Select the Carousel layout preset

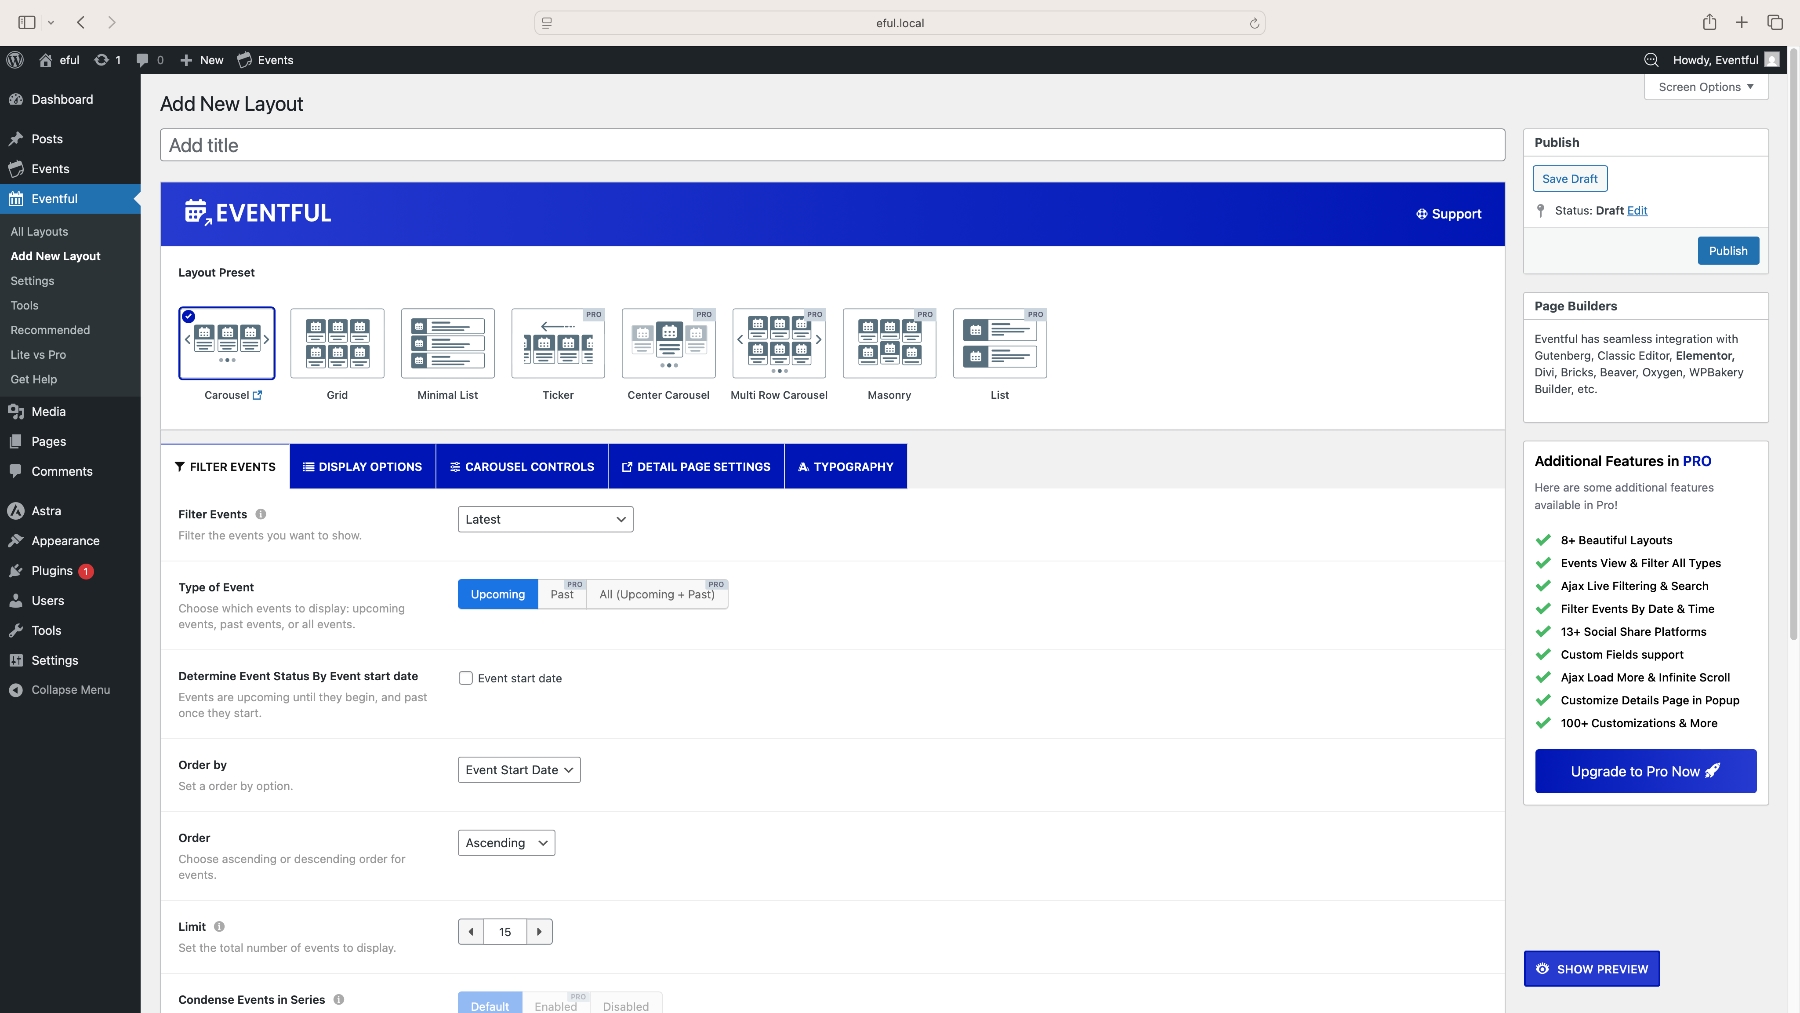(227, 343)
